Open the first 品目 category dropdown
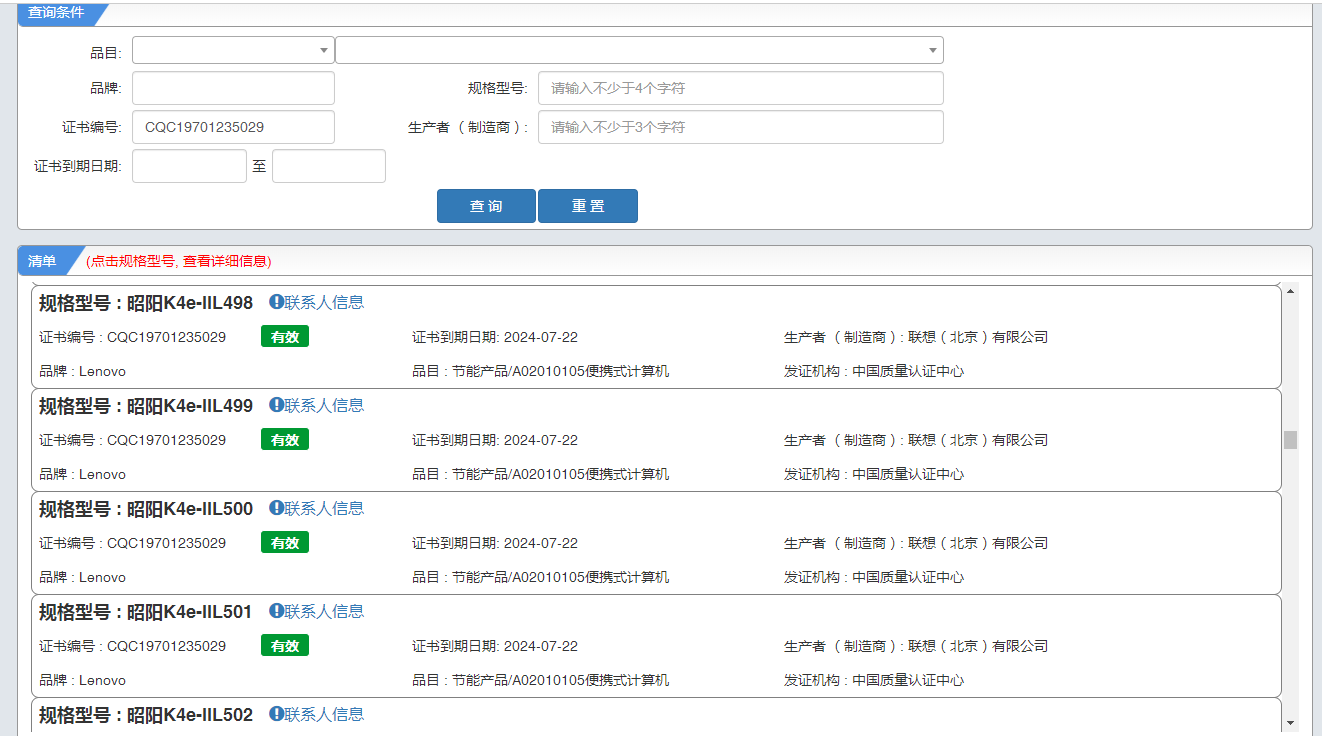1322x736 pixels. (233, 50)
